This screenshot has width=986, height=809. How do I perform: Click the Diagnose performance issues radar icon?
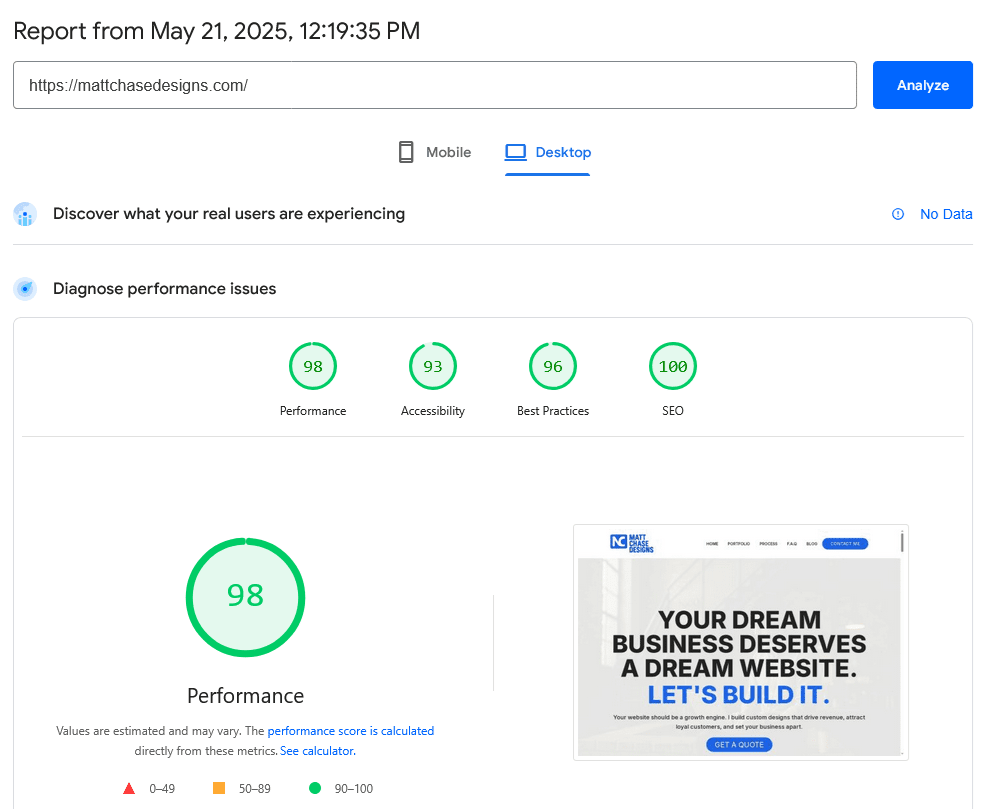coord(25,289)
